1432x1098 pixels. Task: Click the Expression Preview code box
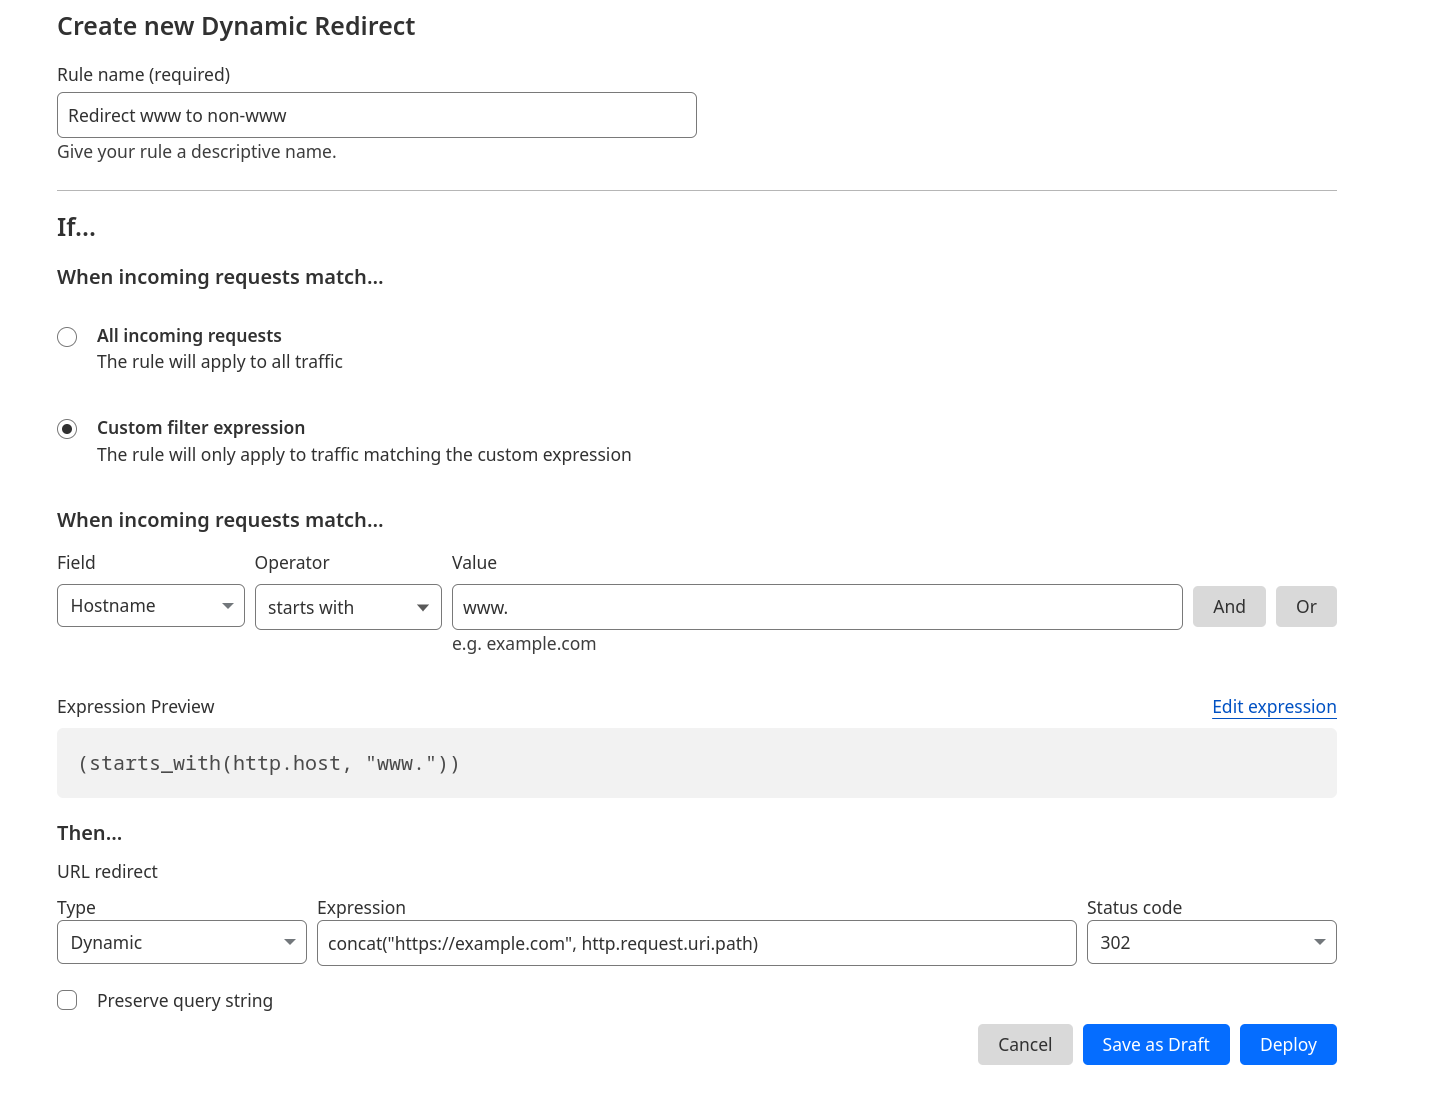click(696, 763)
